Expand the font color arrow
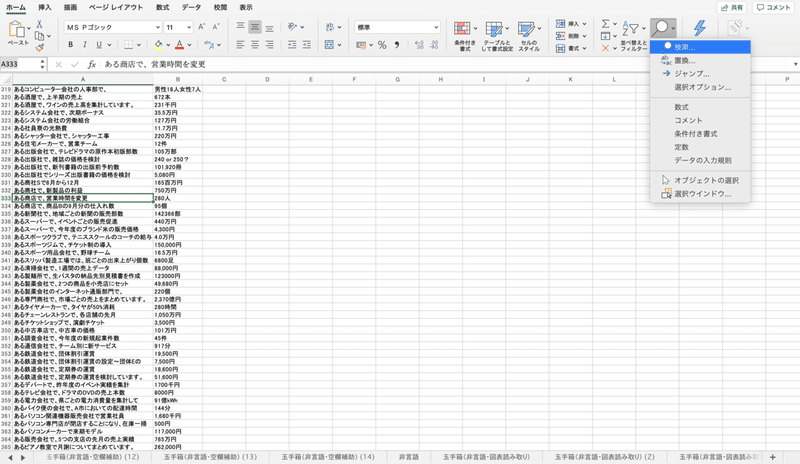This screenshot has height=464, width=800. click(x=189, y=45)
